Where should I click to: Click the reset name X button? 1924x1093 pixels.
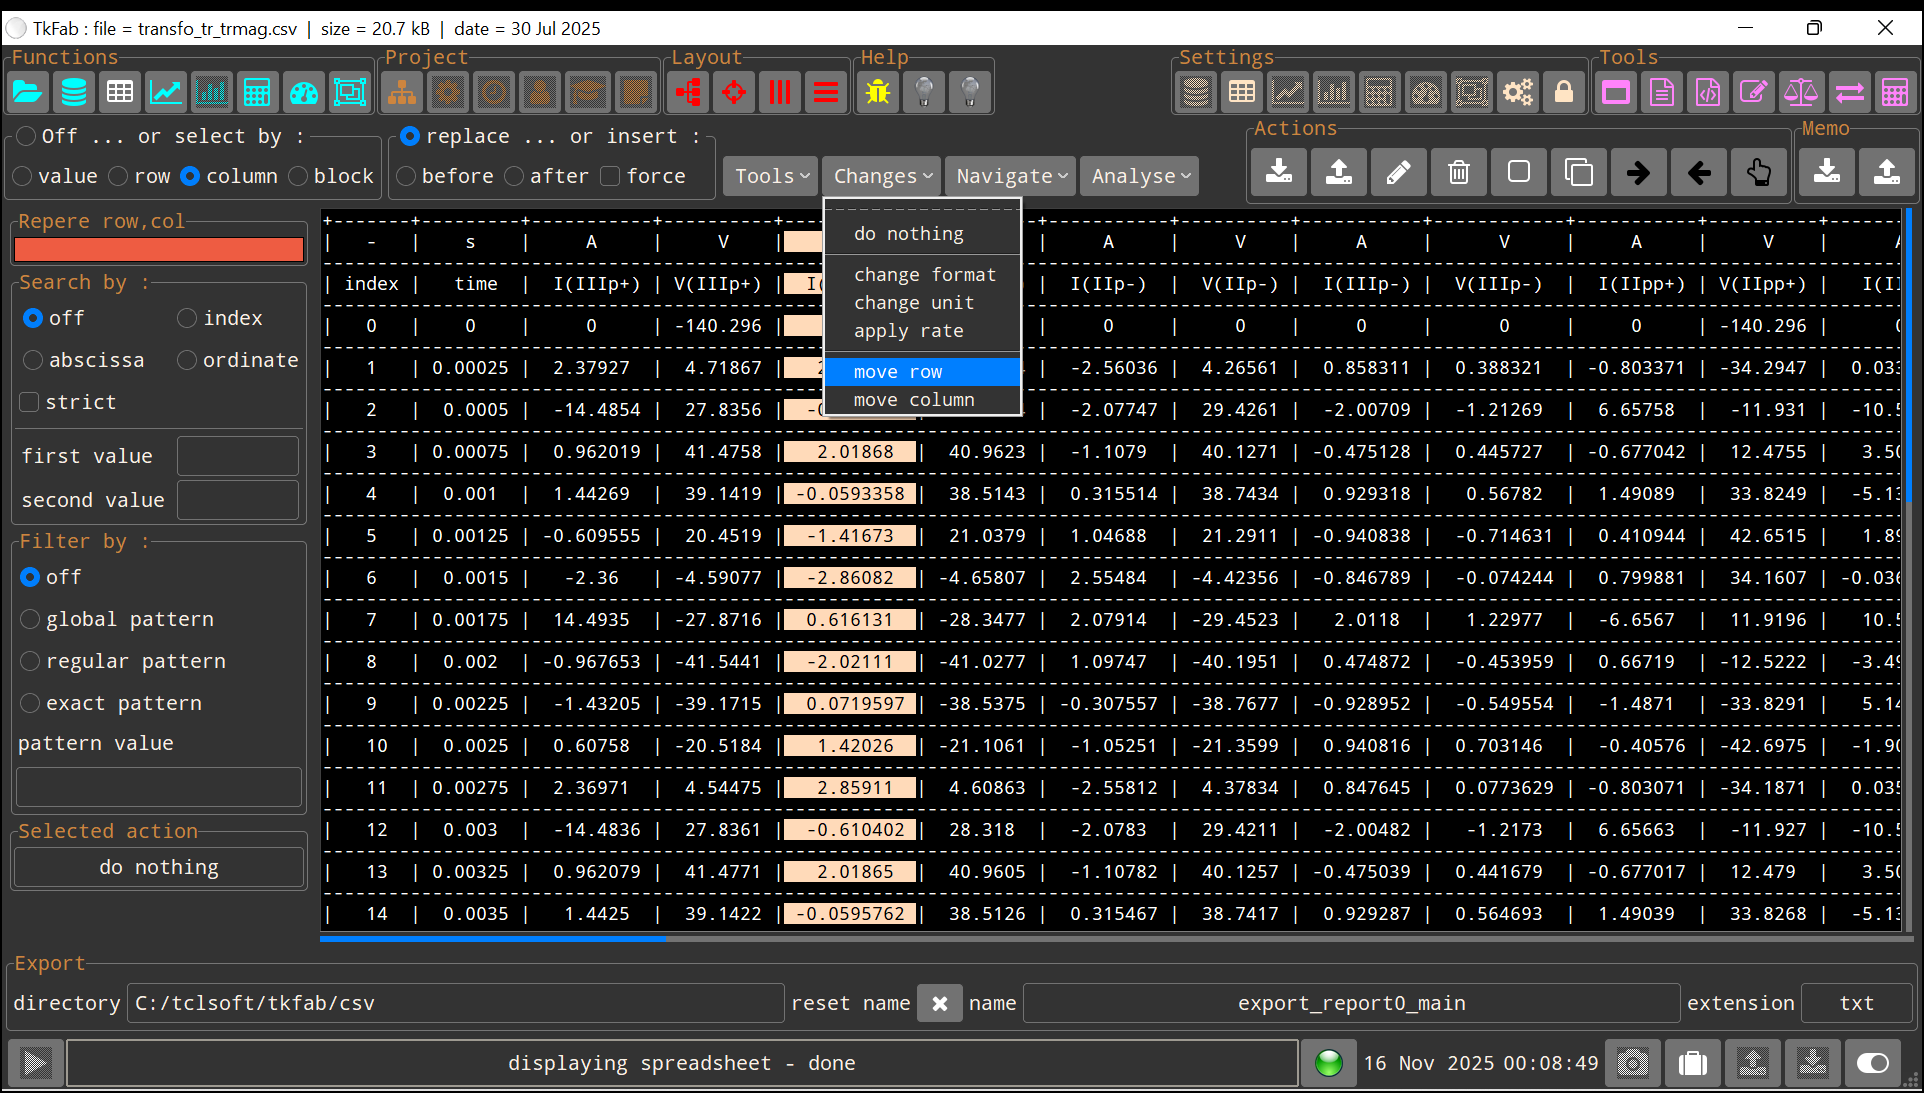click(939, 1003)
